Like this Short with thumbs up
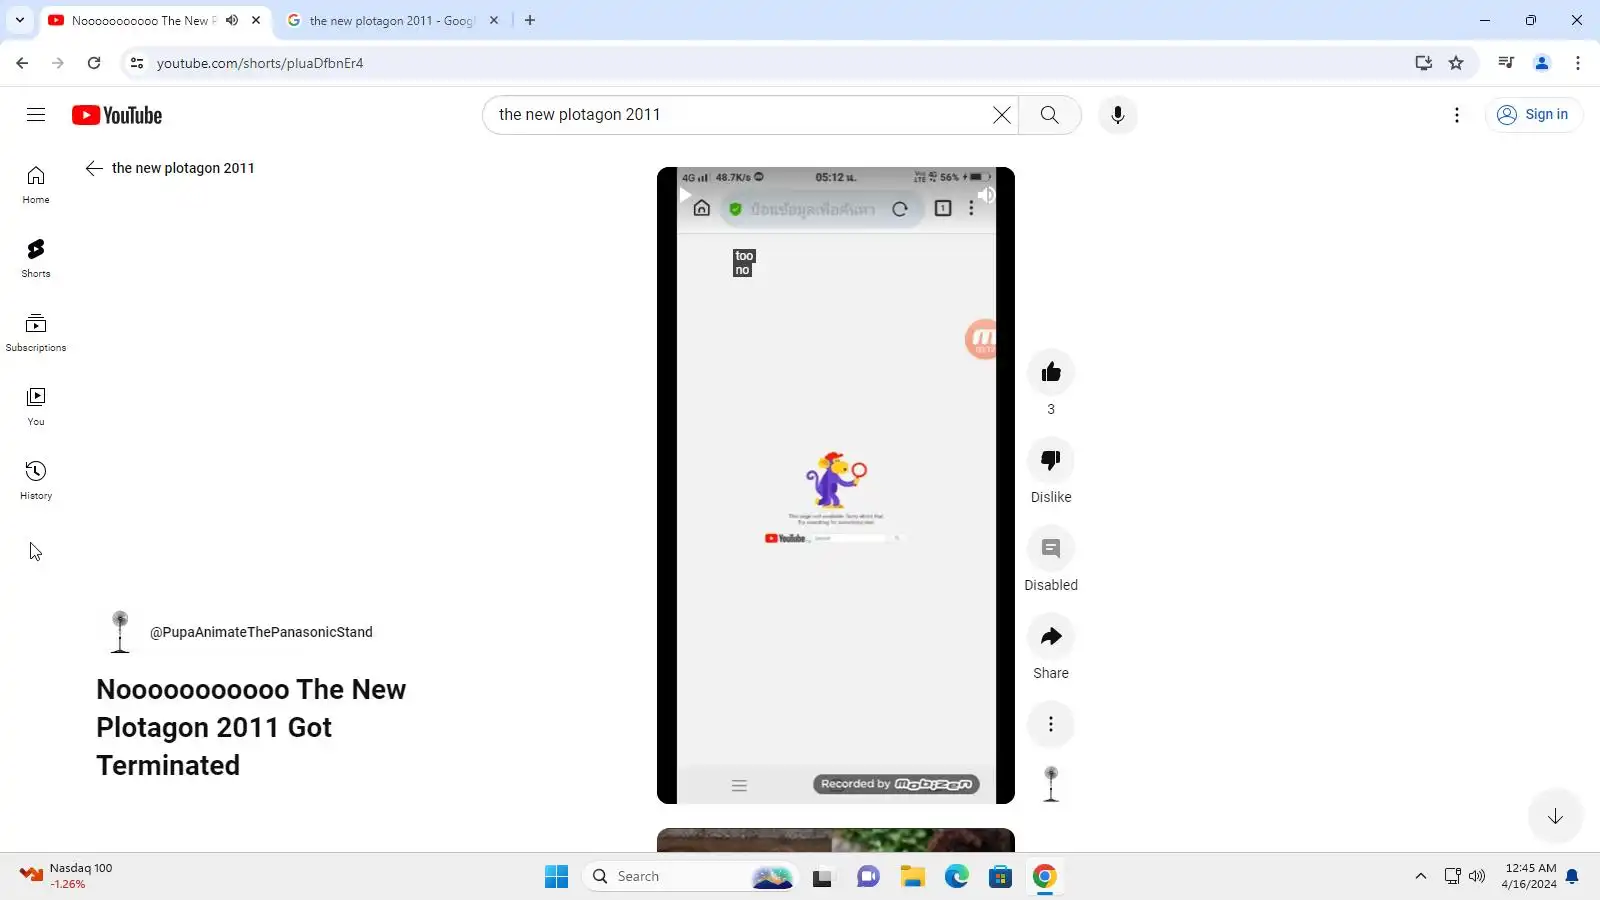 point(1051,373)
